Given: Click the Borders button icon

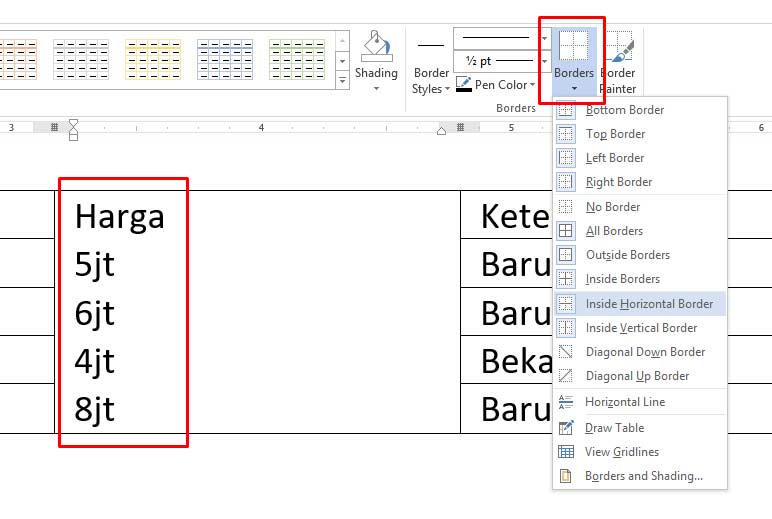Looking at the screenshot, I should 574,46.
